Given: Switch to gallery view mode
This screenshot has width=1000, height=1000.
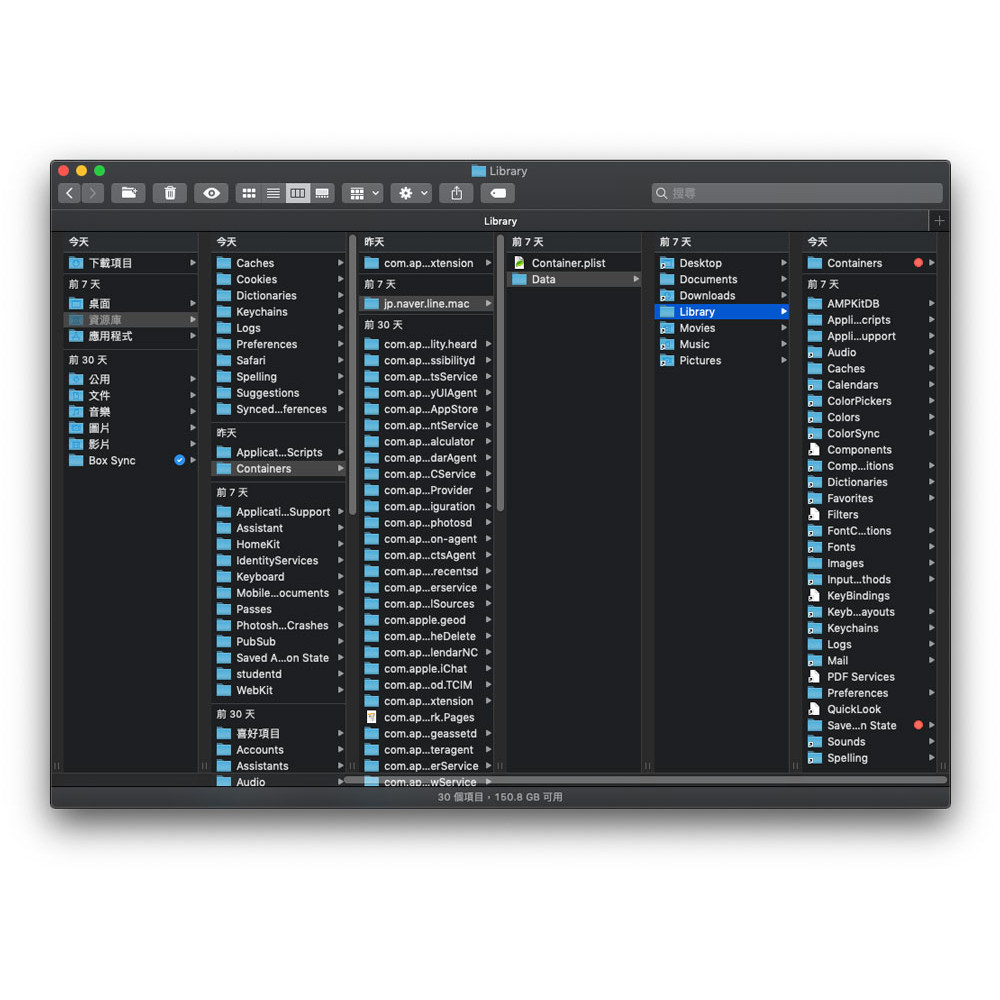Looking at the screenshot, I should point(322,193).
